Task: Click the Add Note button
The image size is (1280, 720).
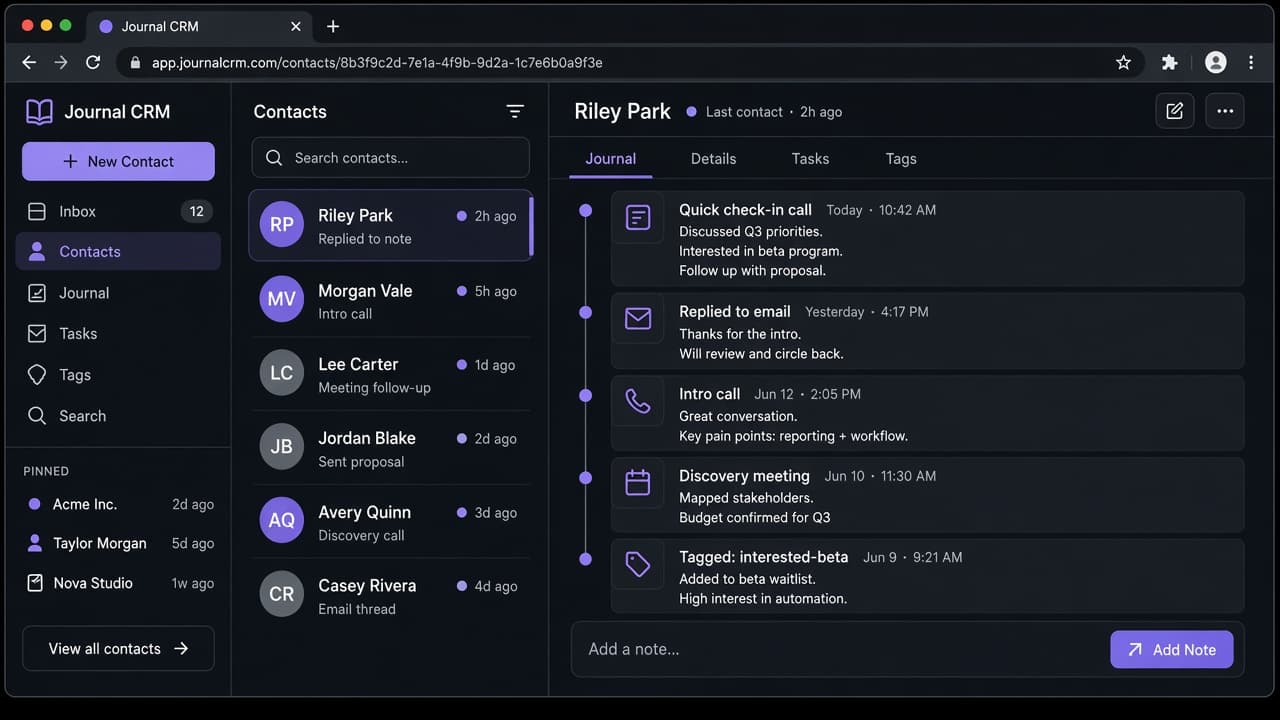Action: coord(1171,650)
